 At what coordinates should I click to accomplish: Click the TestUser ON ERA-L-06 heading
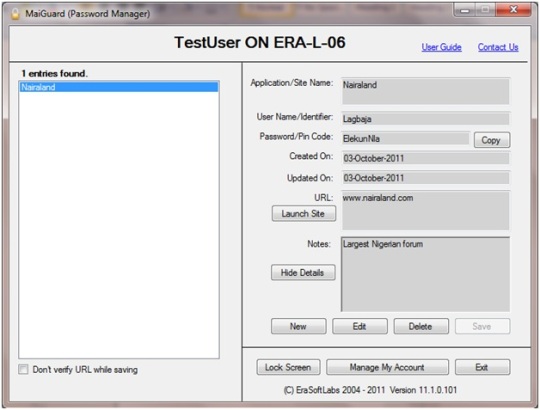pyautogui.click(x=260, y=43)
